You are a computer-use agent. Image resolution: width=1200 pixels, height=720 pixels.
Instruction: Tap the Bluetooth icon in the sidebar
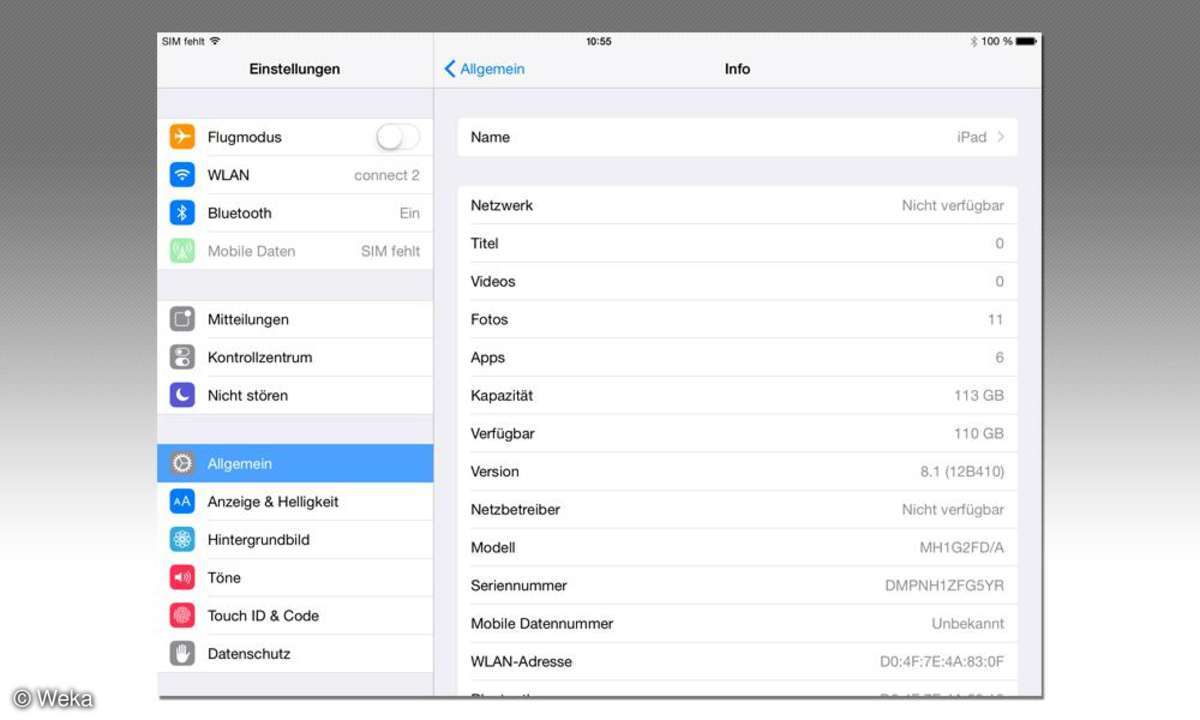tap(182, 213)
